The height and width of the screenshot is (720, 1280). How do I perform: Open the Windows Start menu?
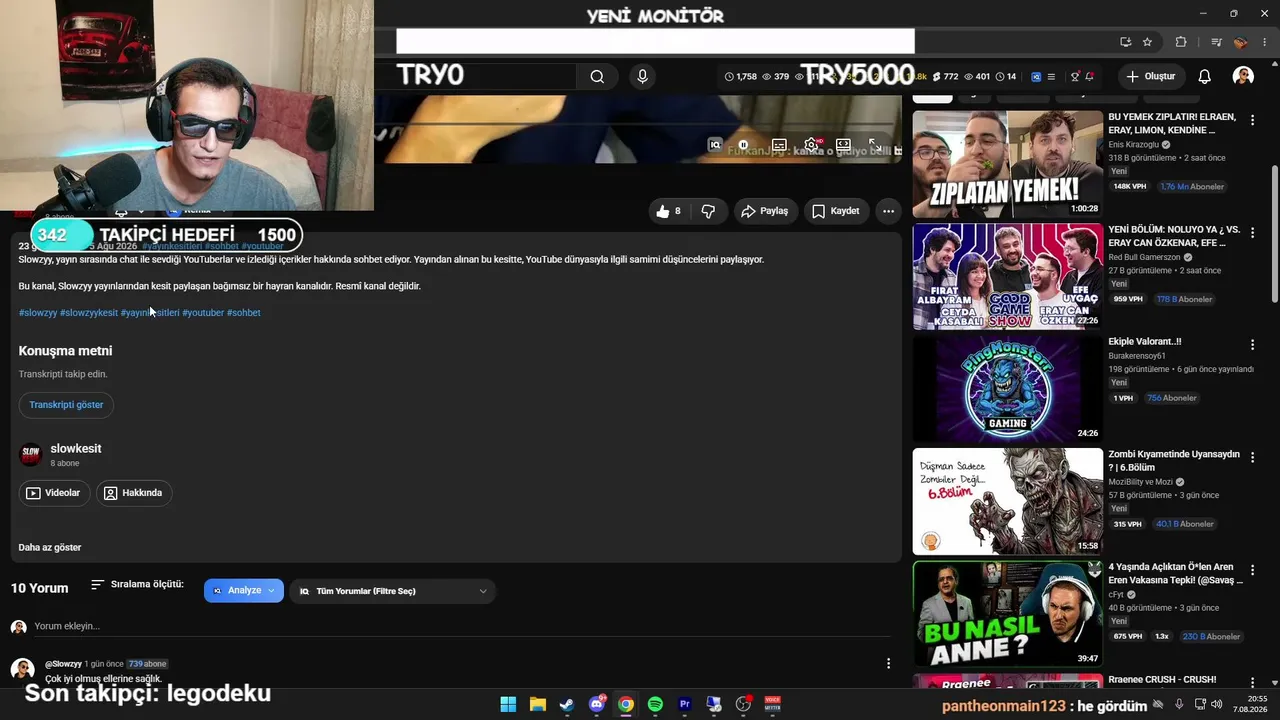tap(508, 704)
